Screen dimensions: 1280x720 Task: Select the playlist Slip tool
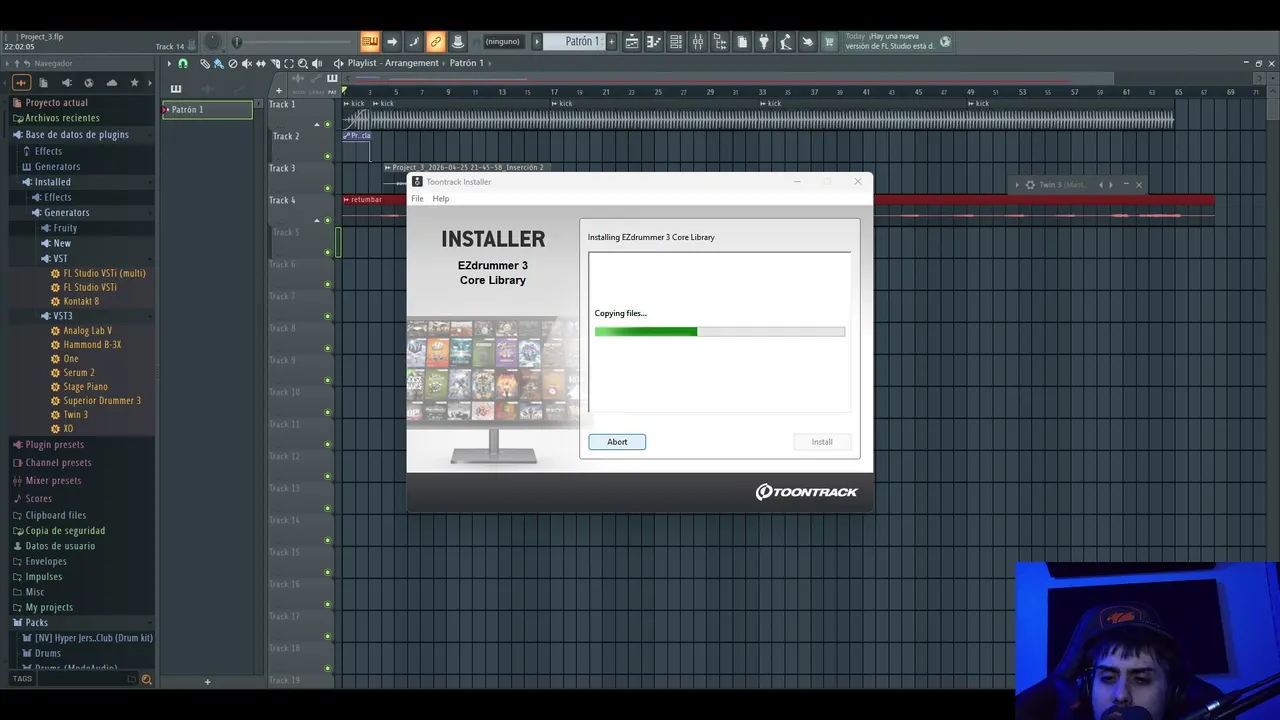261,63
